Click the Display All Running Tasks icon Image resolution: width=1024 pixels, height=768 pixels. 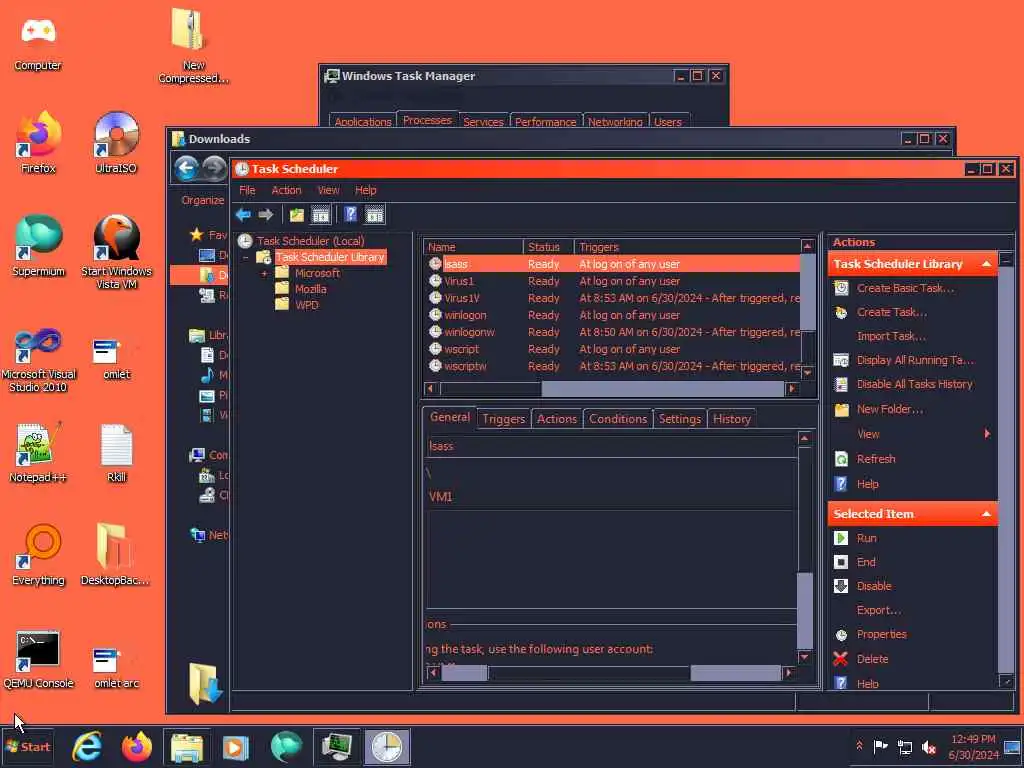point(841,360)
